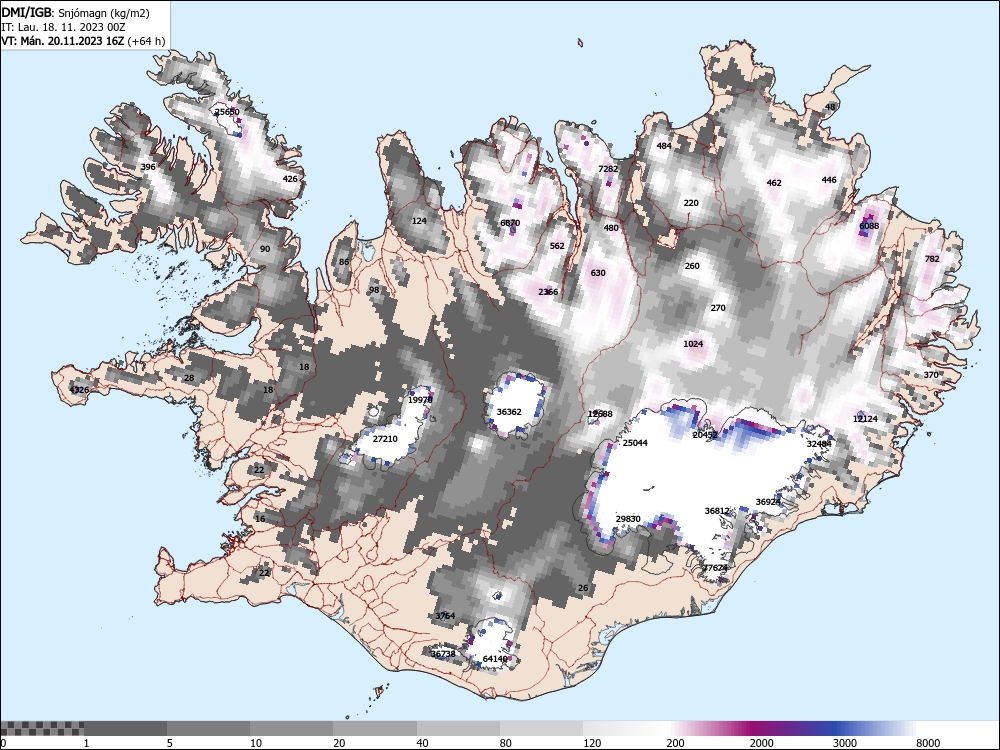Click the map value '16' in the southwest
The width and height of the screenshot is (1000, 750).
[260, 518]
